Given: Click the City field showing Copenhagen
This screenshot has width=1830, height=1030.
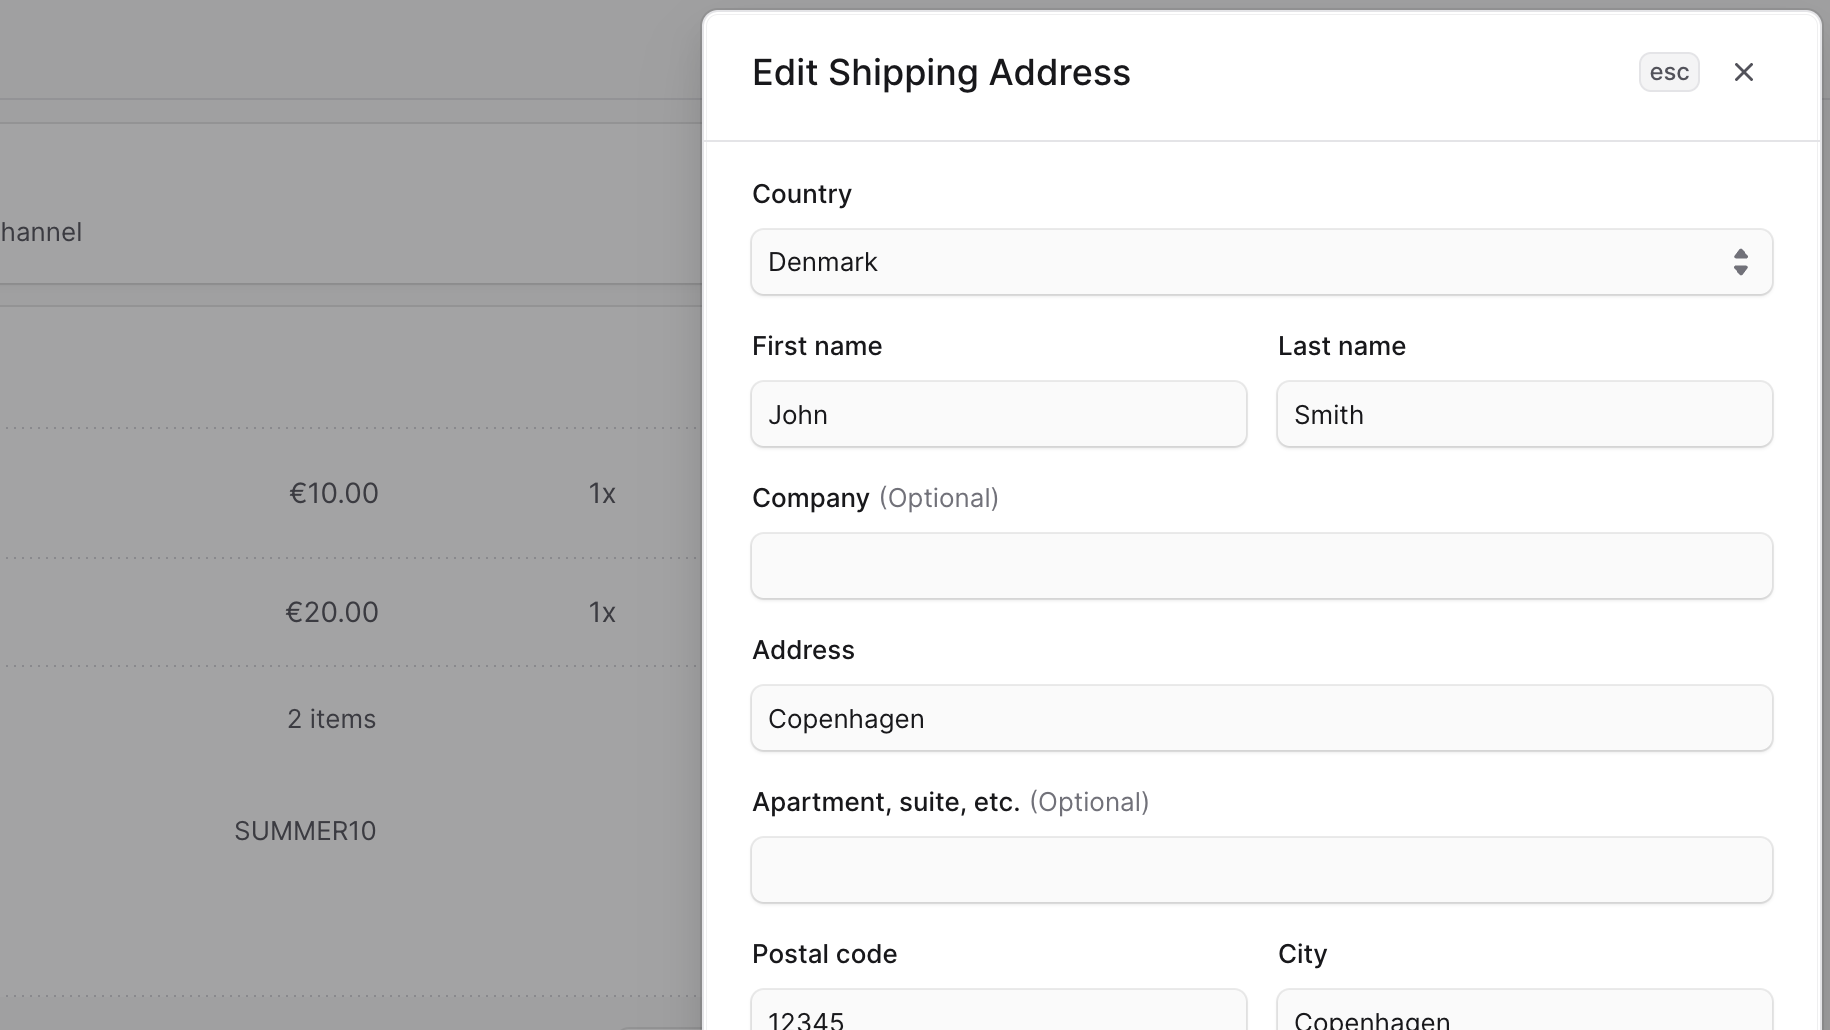Looking at the screenshot, I should point(1524,1015).
